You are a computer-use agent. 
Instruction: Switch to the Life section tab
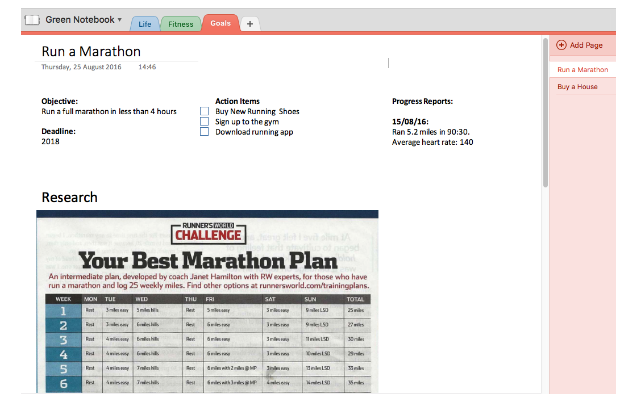144,24
